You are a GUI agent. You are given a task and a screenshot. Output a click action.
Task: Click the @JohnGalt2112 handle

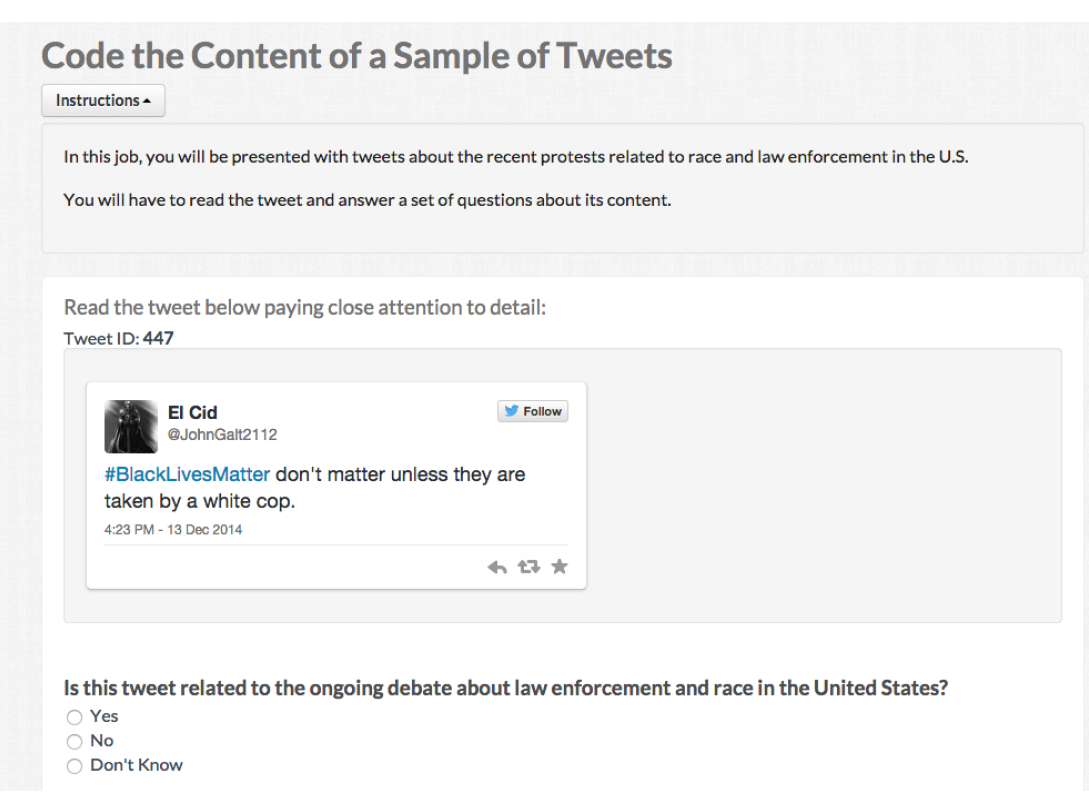[222, 435]
